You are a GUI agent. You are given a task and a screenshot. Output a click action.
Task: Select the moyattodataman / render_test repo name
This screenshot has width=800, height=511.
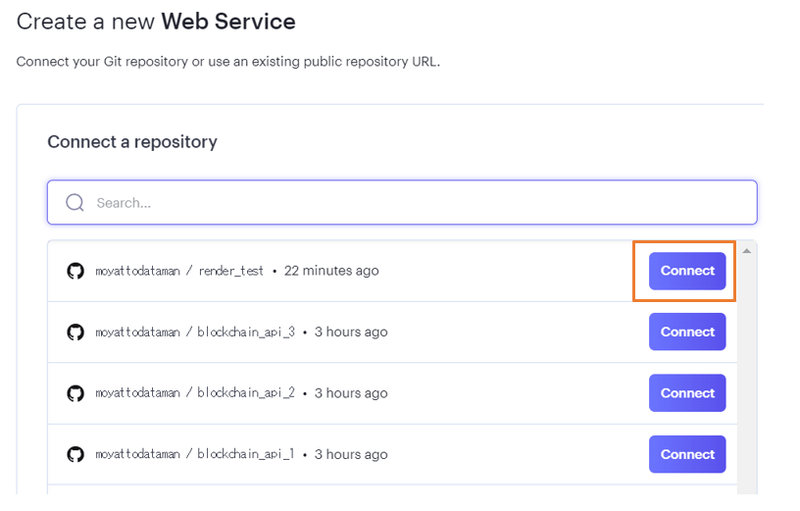179,271
